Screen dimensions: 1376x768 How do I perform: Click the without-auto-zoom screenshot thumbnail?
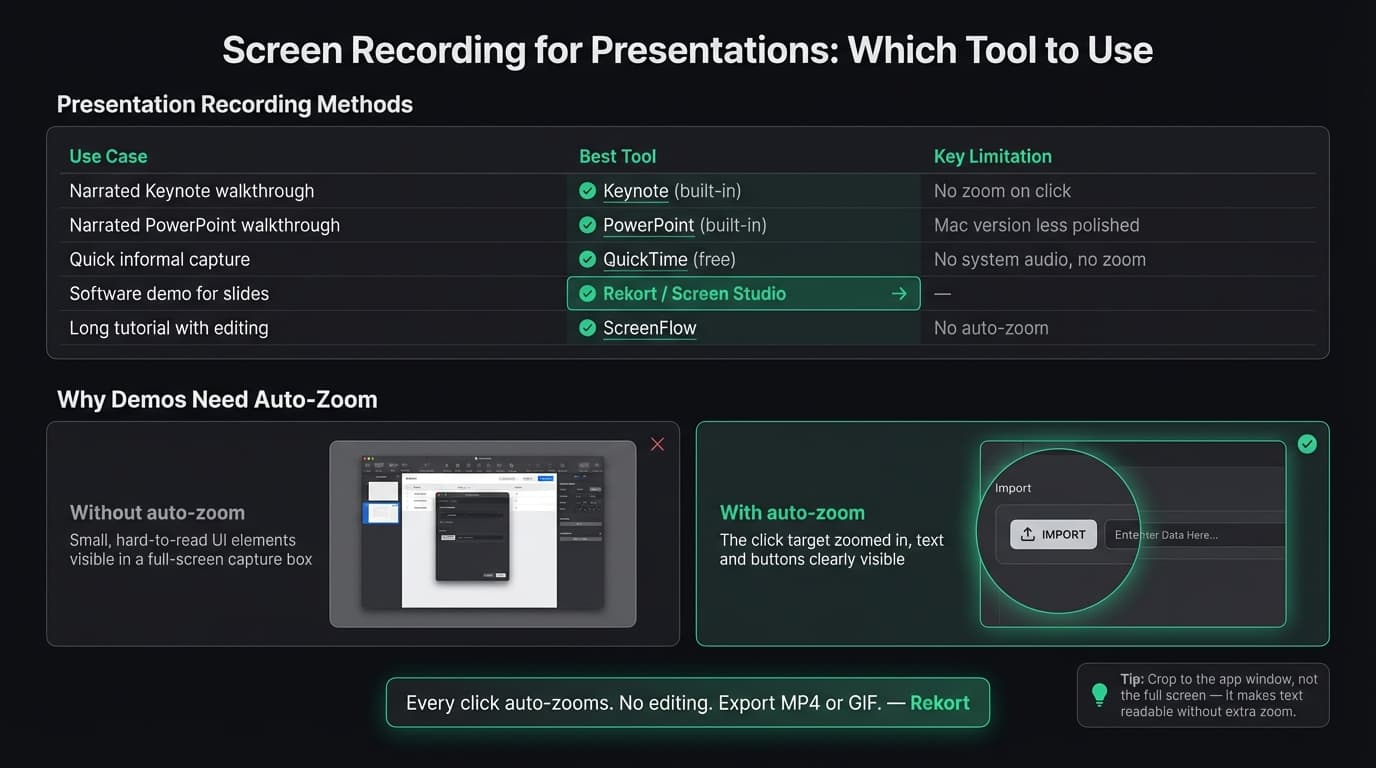(483, 534)
